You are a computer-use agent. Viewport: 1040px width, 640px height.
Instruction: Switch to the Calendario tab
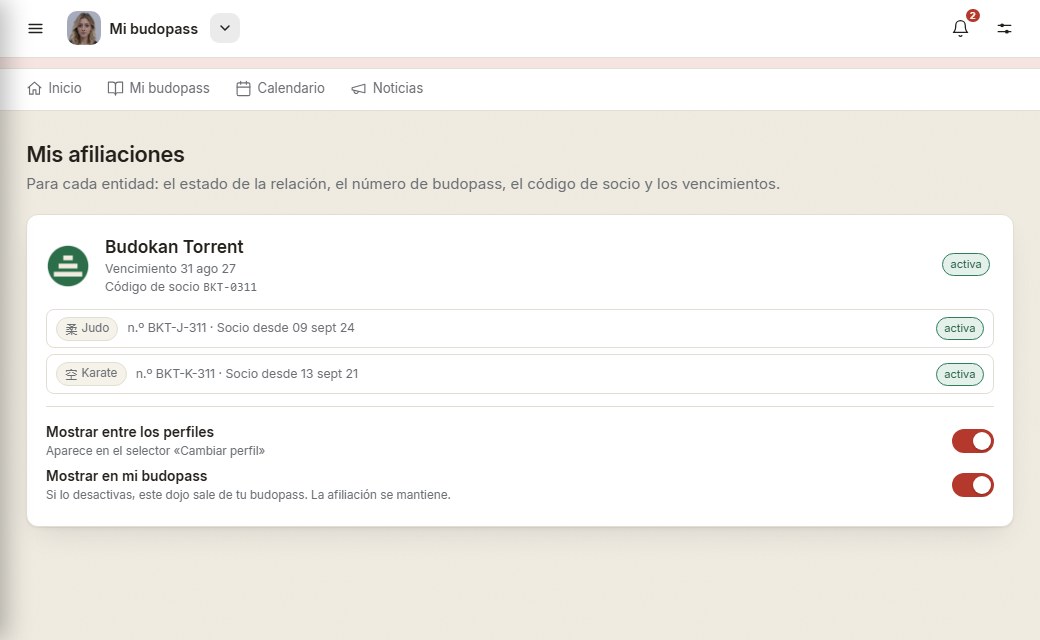281,88
